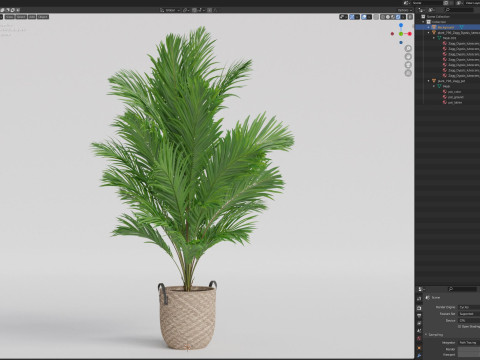Open the properties editor type menu
Screen dimensions: 480x360
[x=421, y=289]
